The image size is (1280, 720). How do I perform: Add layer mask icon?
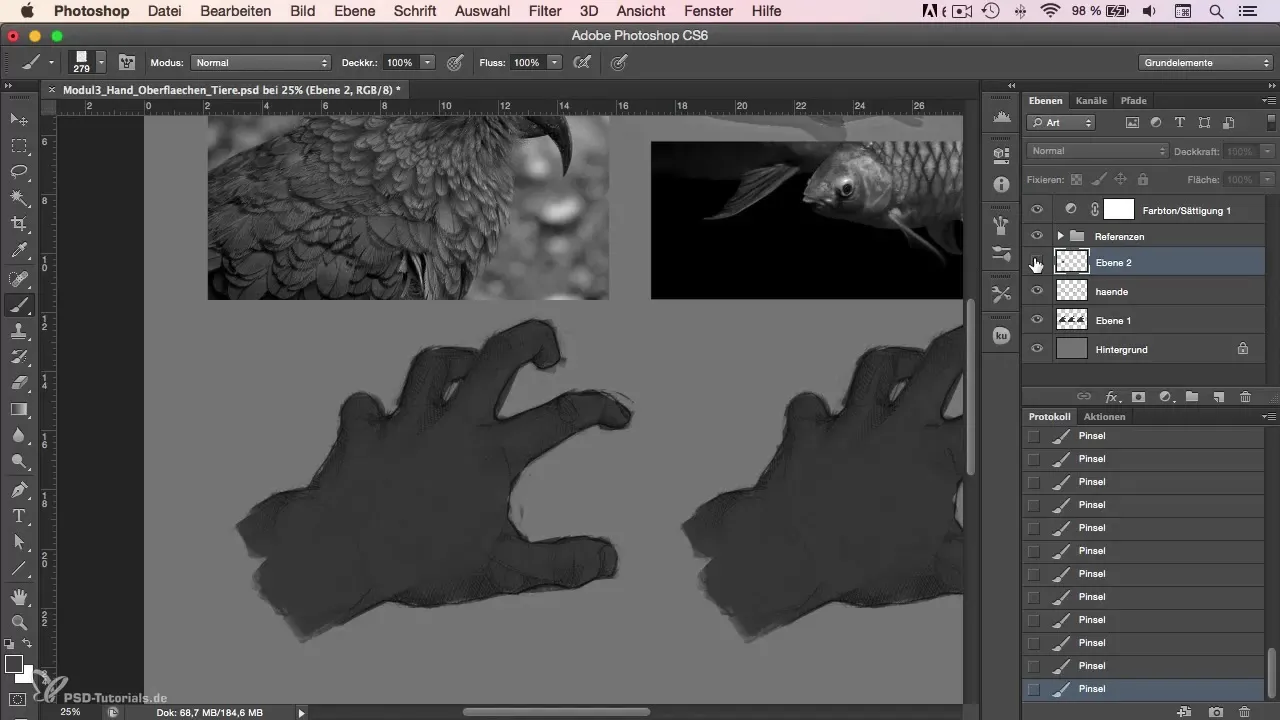[x=1138, y=397]
